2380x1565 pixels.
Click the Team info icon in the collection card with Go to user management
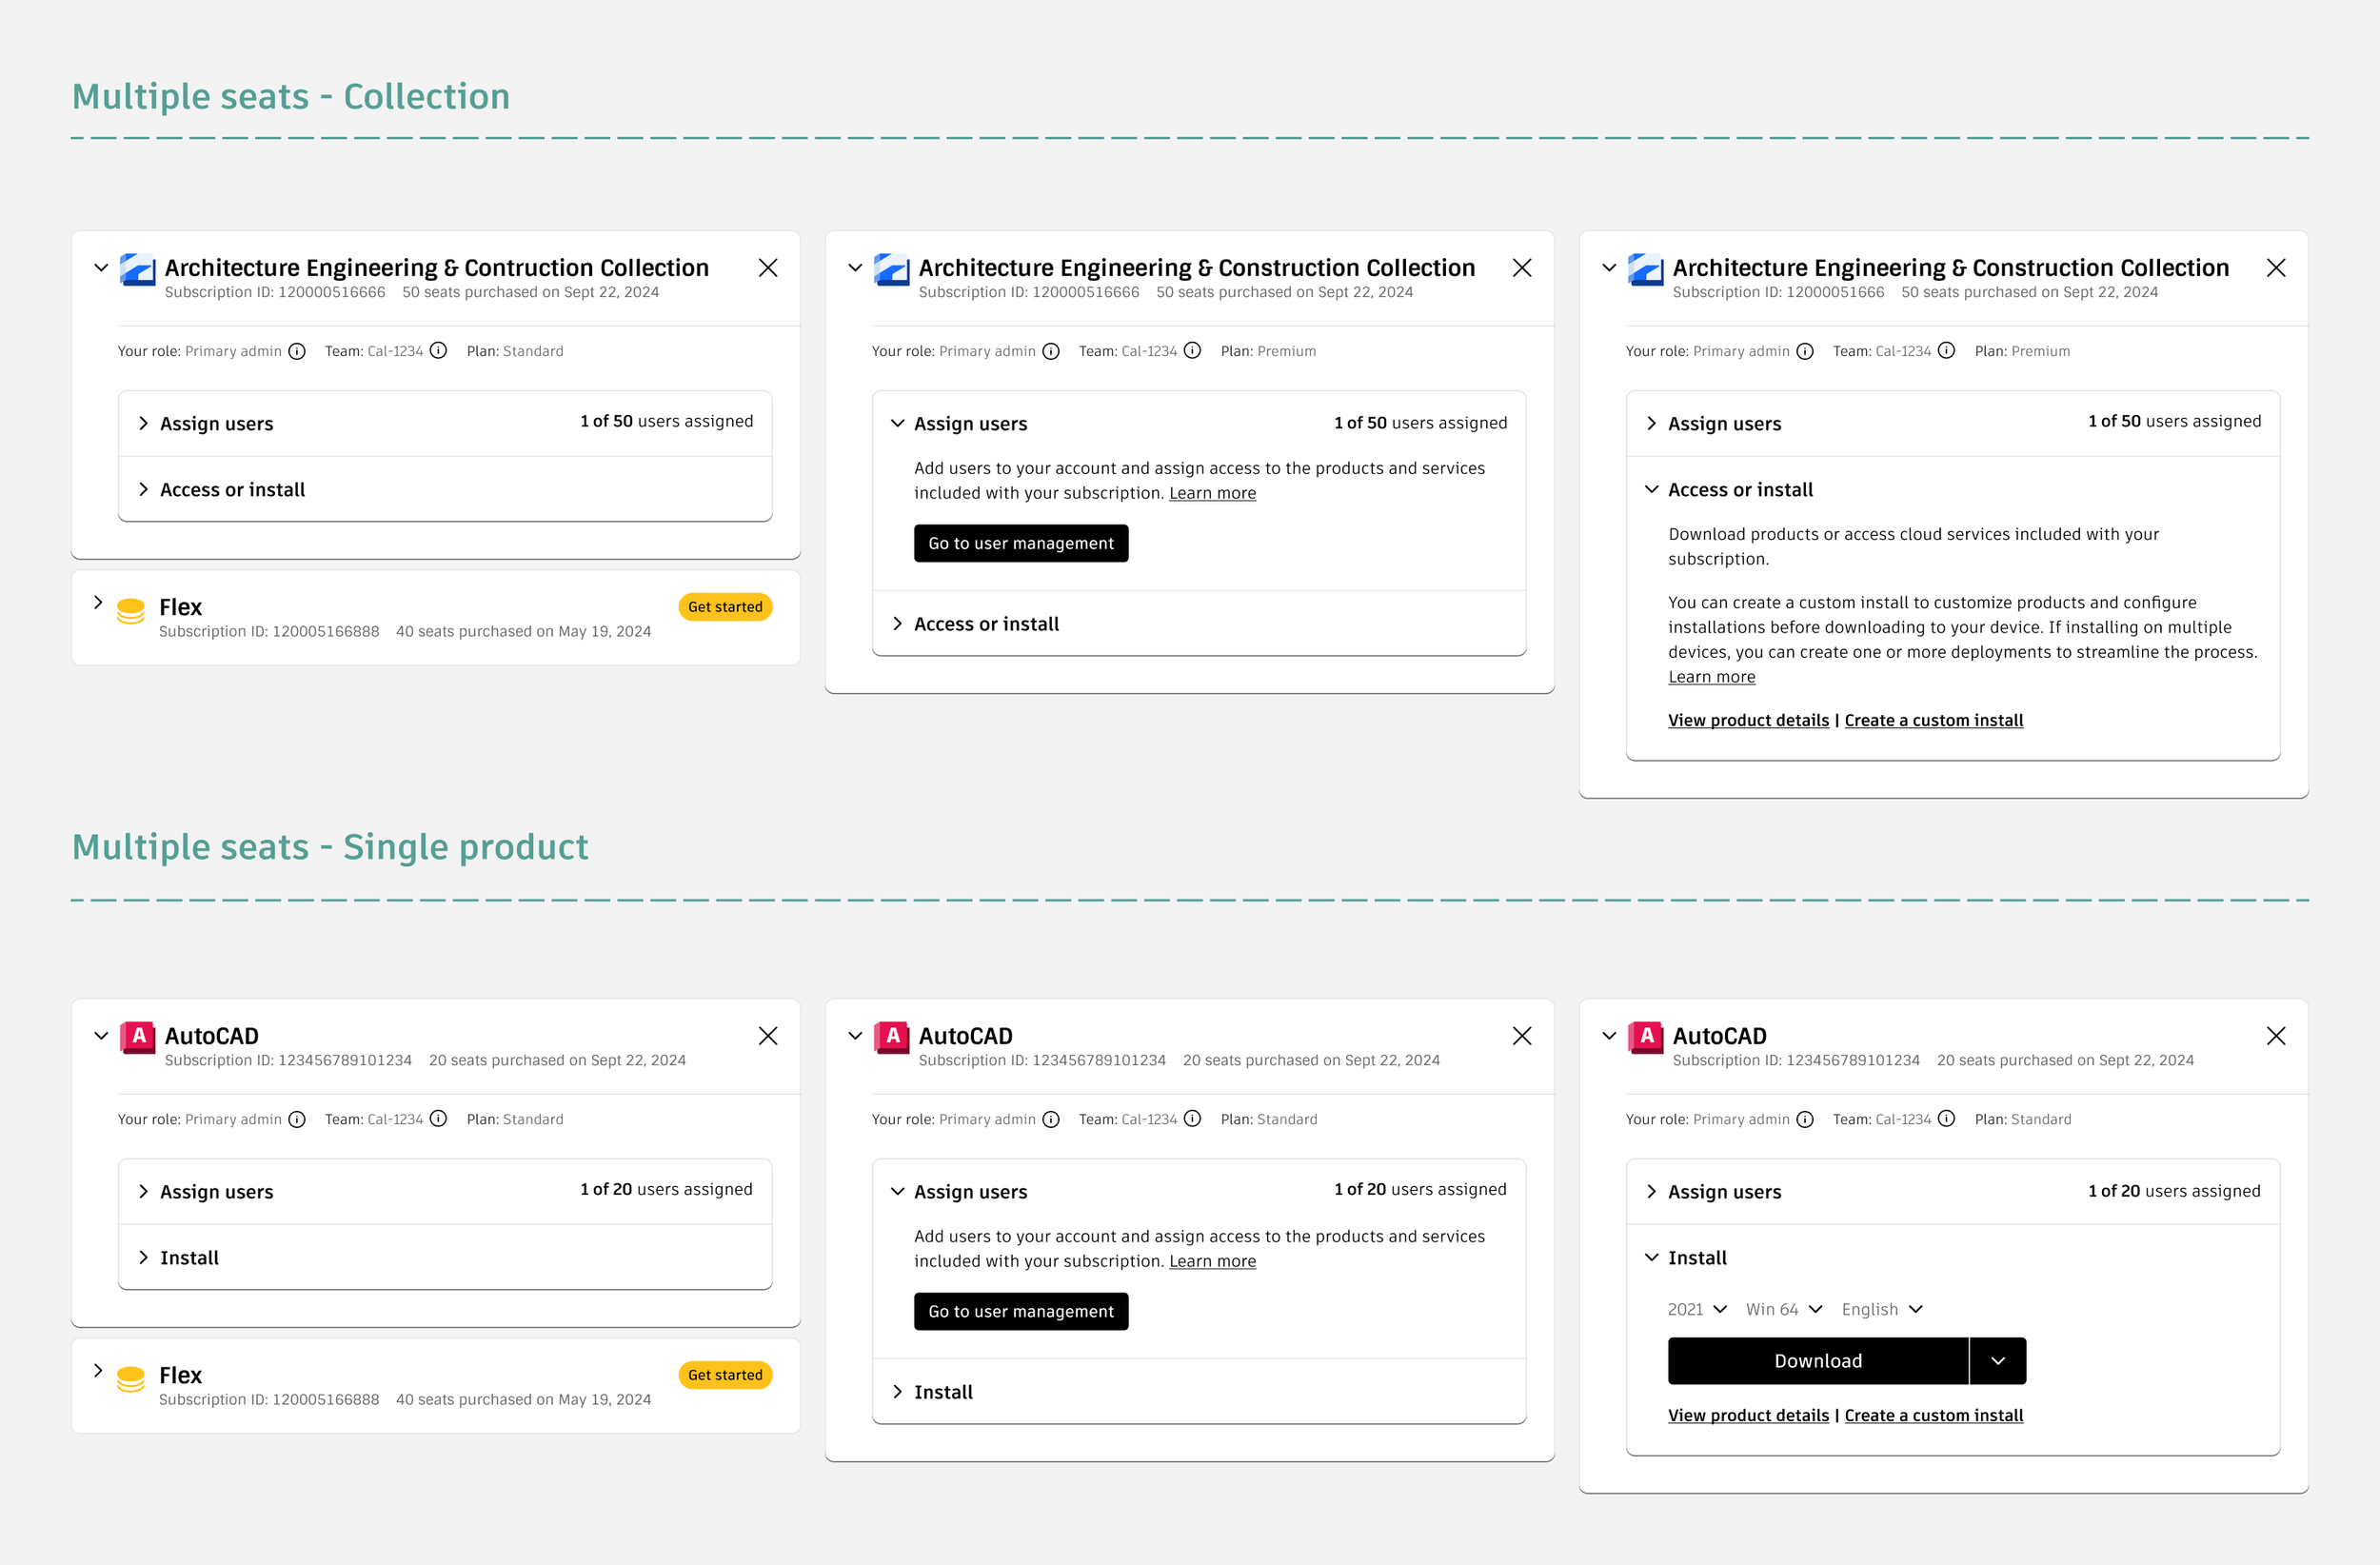click(1192, 350)
